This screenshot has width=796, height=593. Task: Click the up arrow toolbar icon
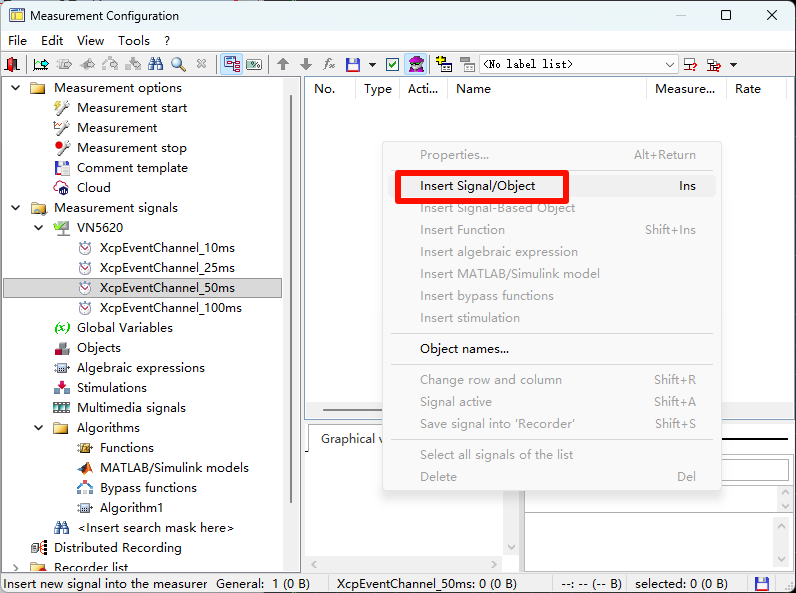[x=283, y=64]
